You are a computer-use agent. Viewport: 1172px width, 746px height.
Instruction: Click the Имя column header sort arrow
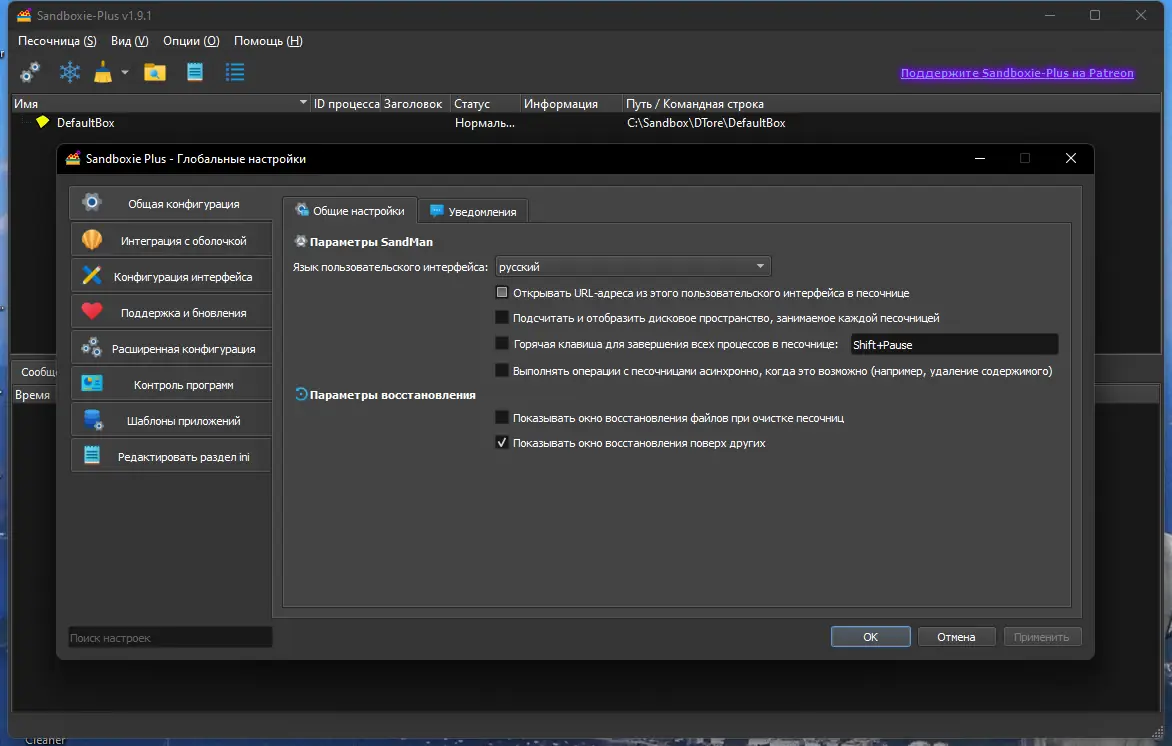point(303,102)
